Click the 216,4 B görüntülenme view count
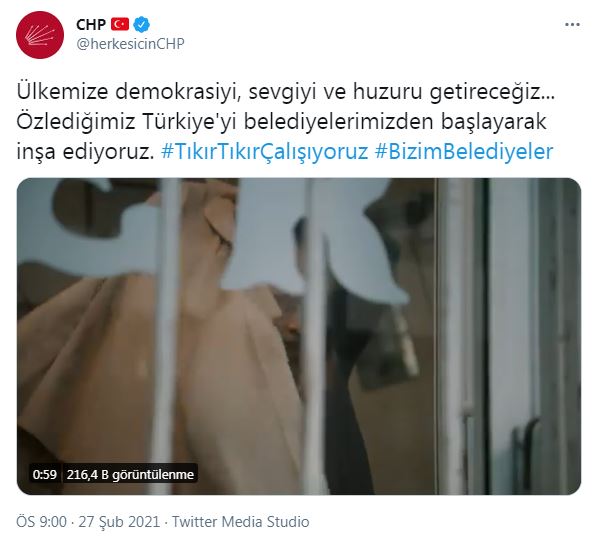This screenshot has width=594, height=538. [130, 474]
